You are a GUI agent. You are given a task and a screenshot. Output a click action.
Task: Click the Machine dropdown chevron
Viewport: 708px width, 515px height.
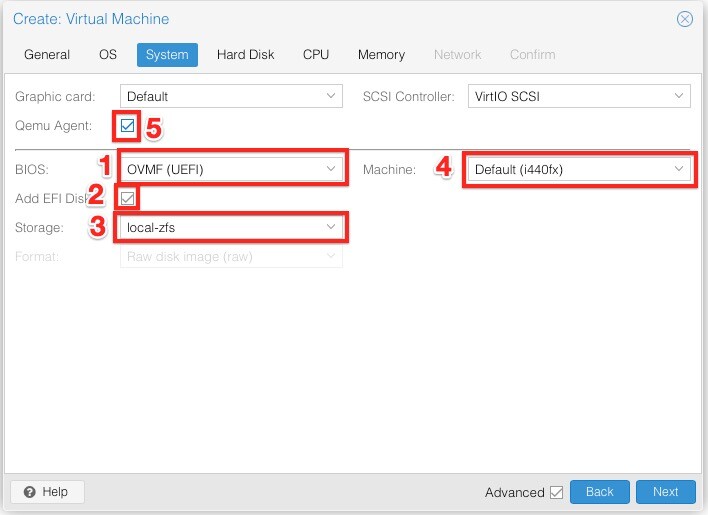pos(679,169)
